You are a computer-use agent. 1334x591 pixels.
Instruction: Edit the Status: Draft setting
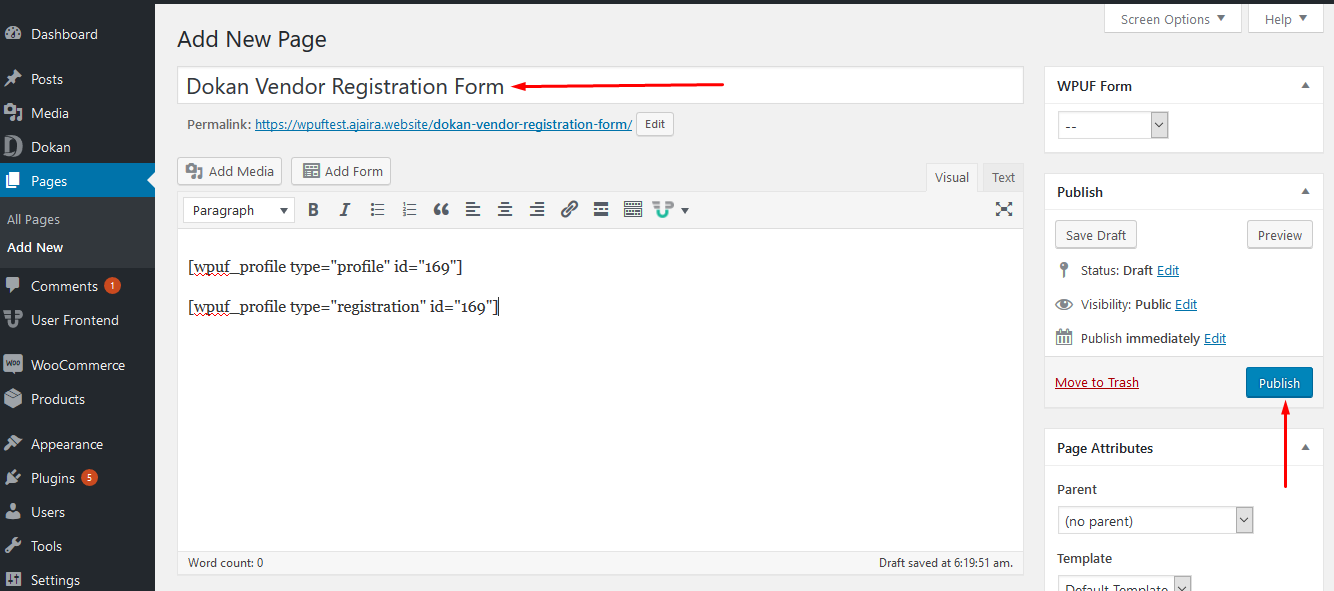[1168, 270]
